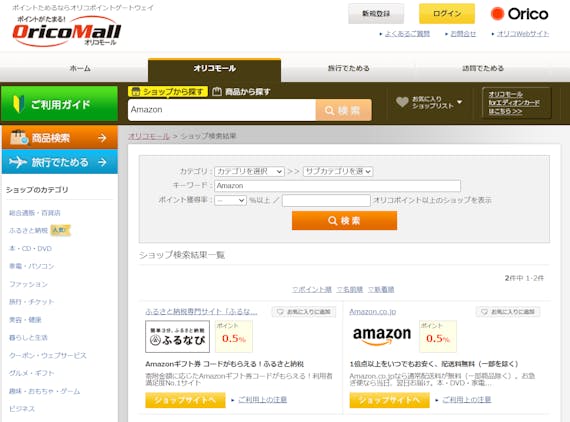The height and width of the screenshot is (422, 570).
Task: Select the 総合通販・百貨店 category
Action: click(x=35, y=213)
